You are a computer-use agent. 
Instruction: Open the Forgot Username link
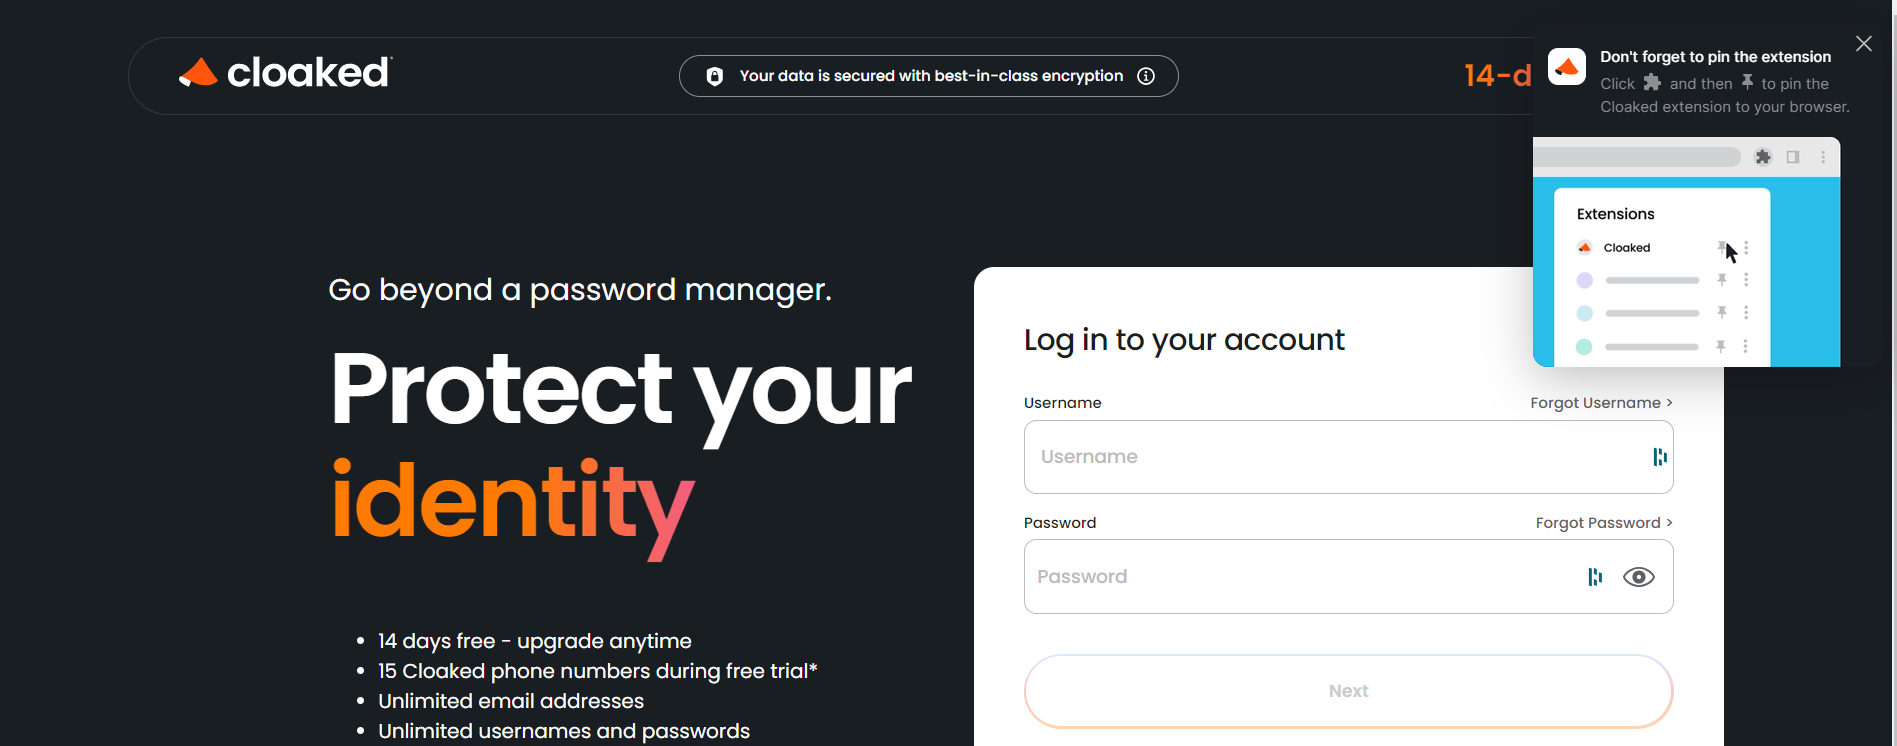coord(1601,403)
